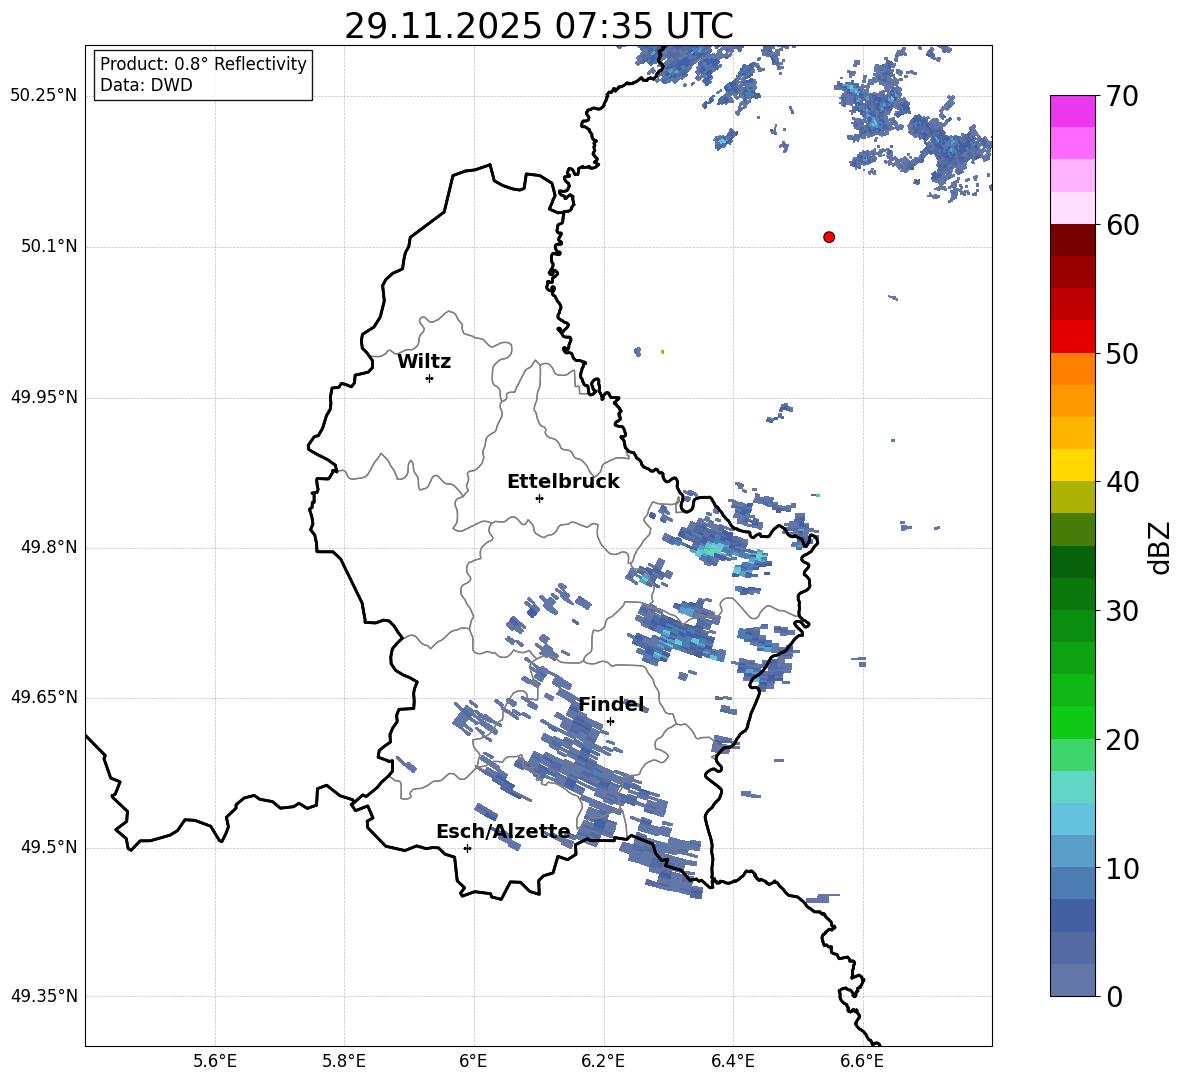Click the title 29.11.2025 07:35 UTC
1184x1081 pixels.
[539, 26]
